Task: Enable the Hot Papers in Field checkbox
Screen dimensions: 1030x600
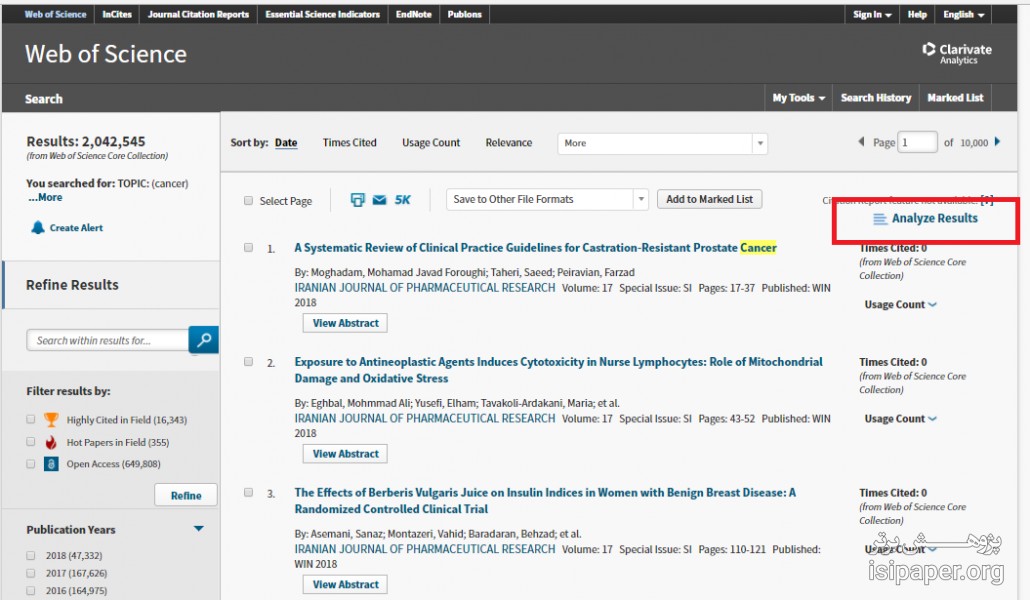Action: pos(31,442)
